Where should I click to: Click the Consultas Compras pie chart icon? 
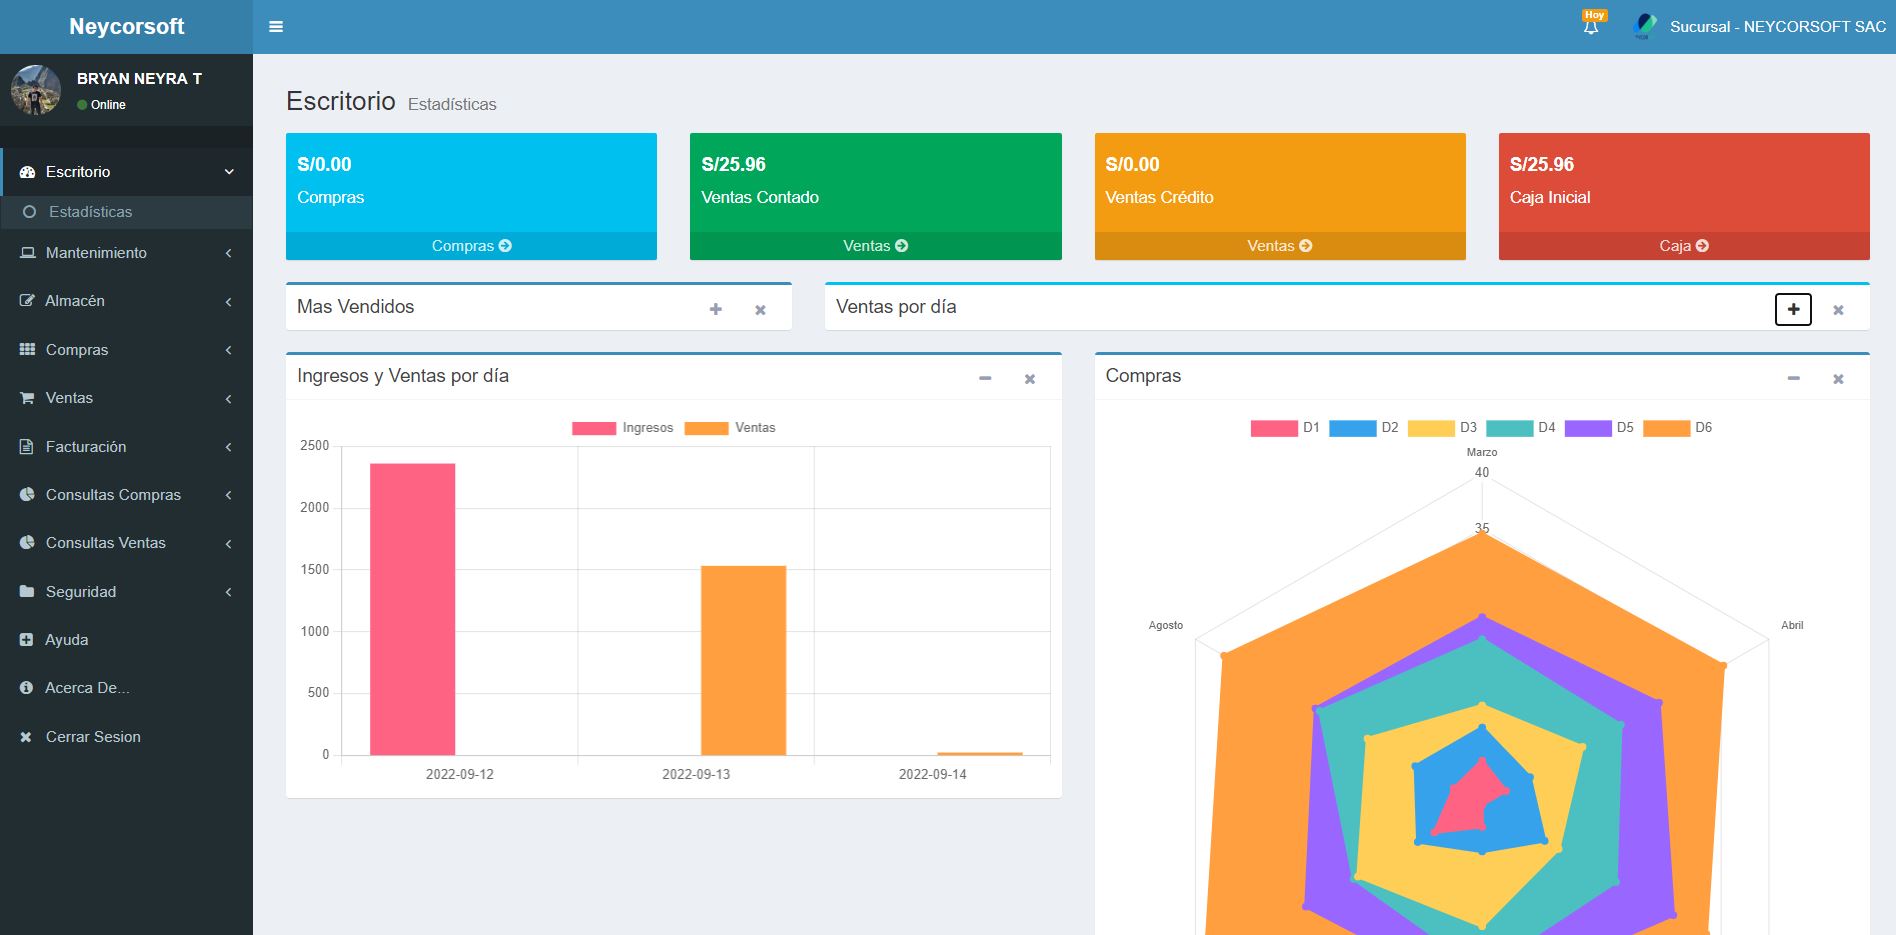point(27,495)
